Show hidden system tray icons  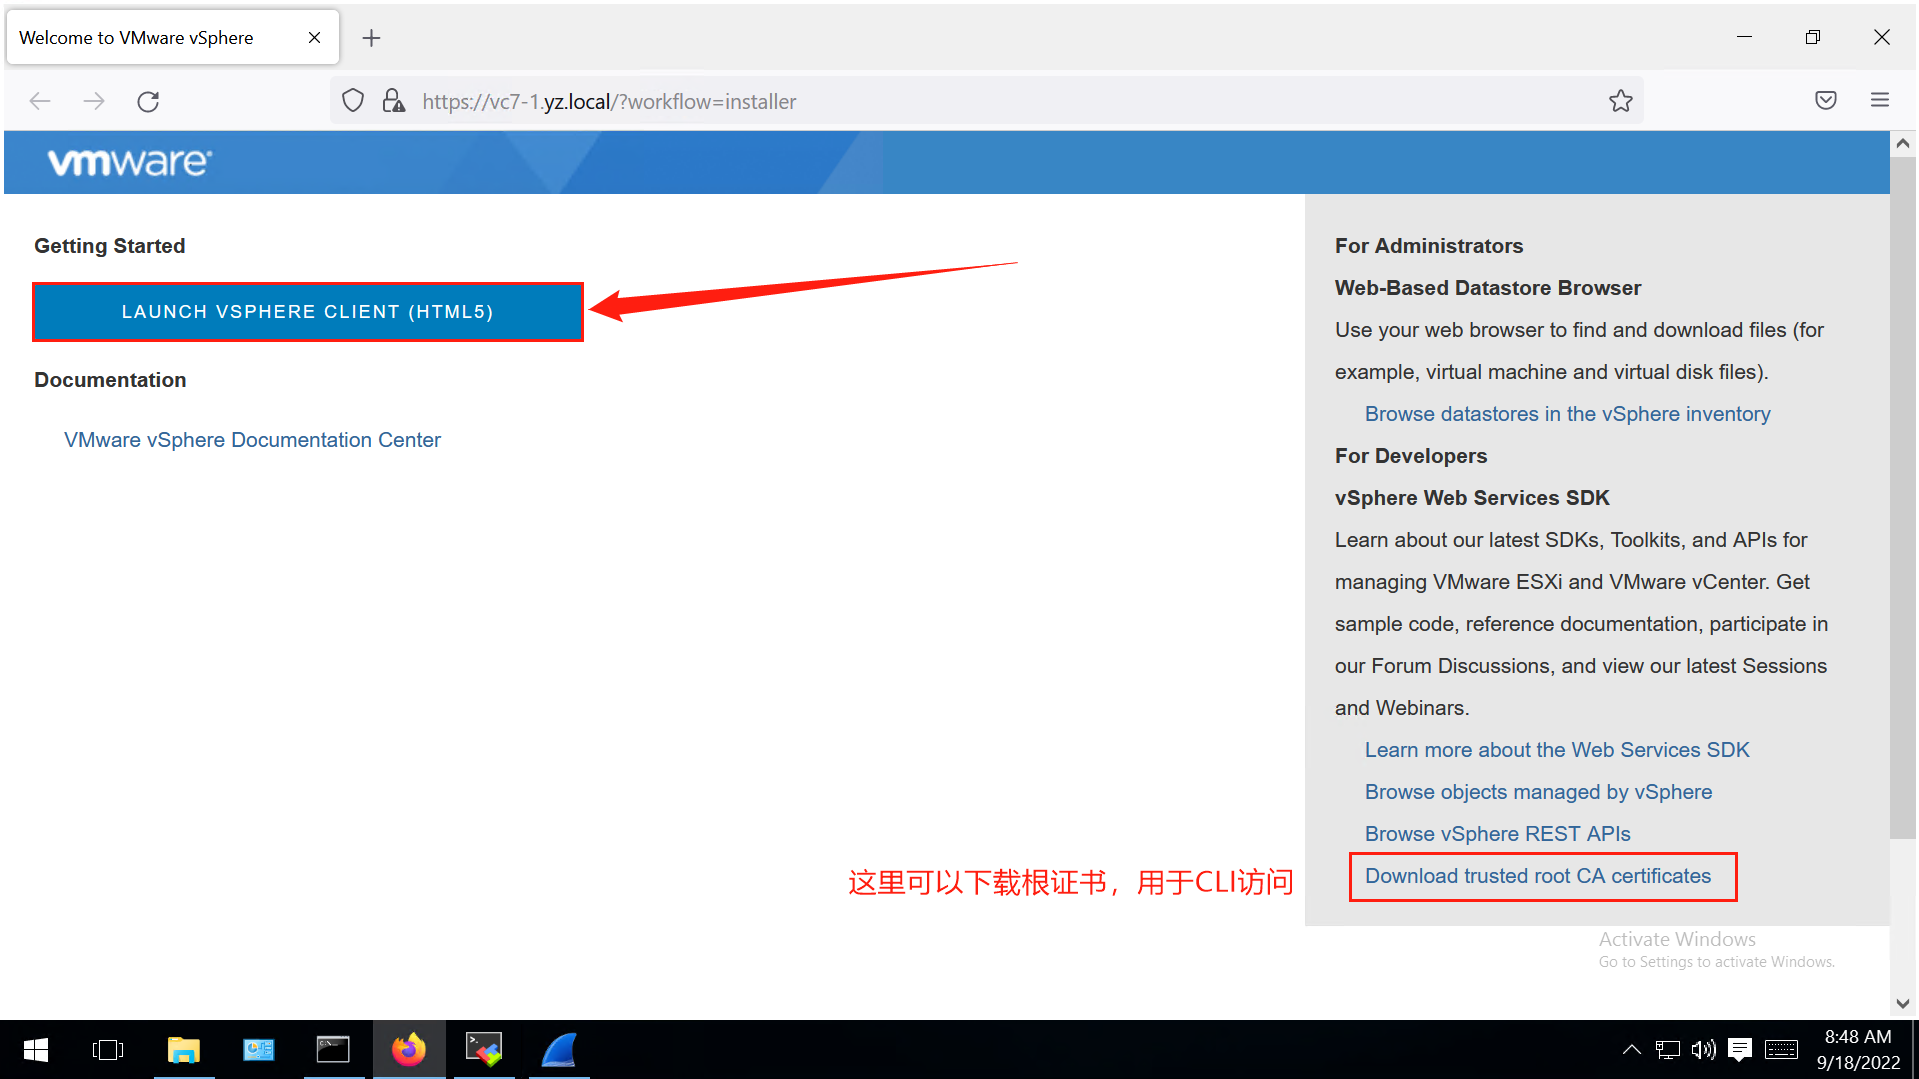coord(1631,1050)
